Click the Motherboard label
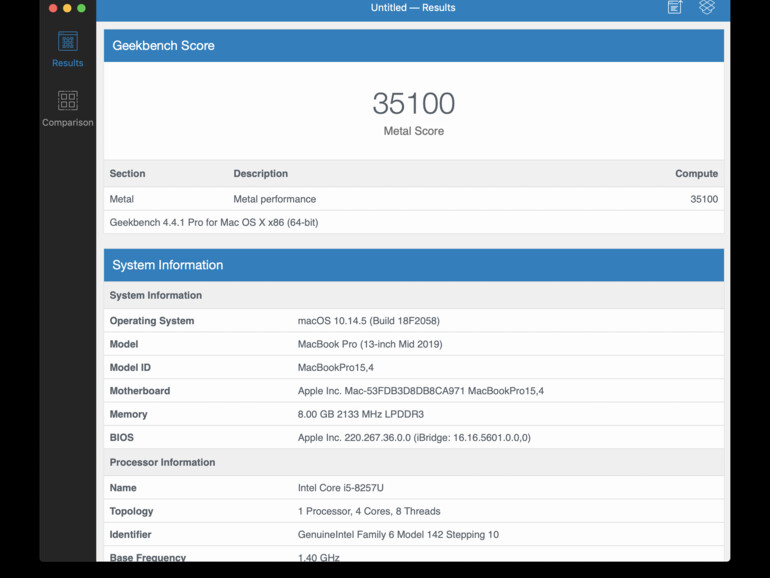770x578 pixels. click(140, 391)
